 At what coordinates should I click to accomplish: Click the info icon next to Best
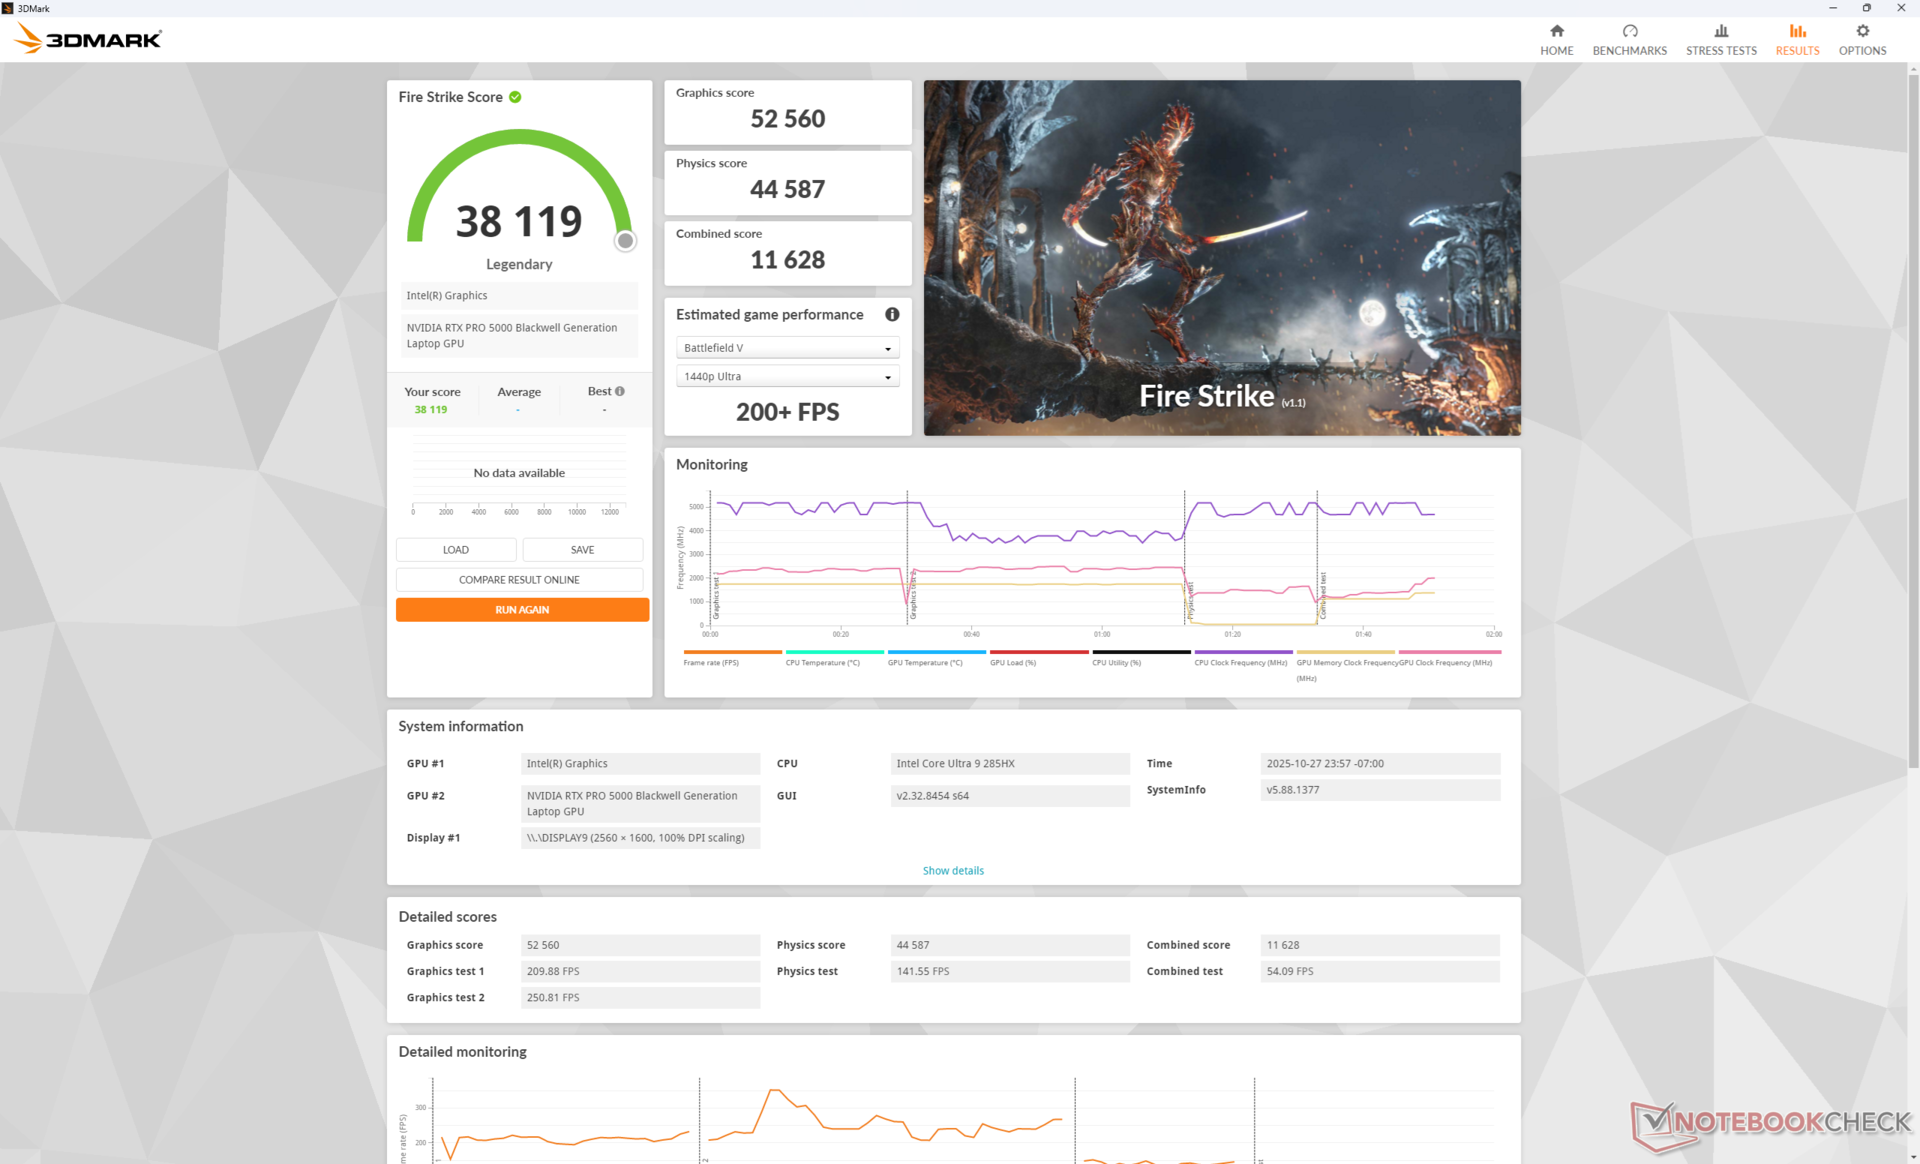(620, 391)
